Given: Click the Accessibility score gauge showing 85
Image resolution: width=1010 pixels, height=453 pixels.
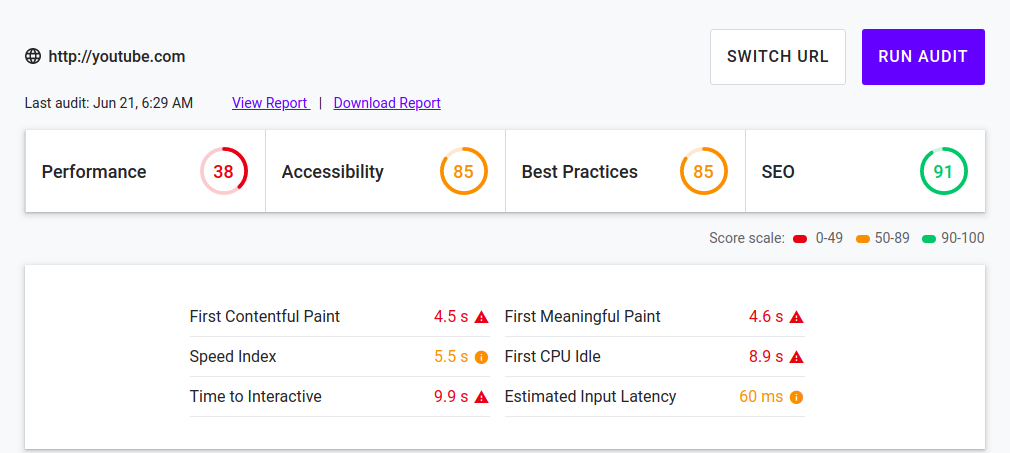Looking at the screenshot, I should pos(463,172).
